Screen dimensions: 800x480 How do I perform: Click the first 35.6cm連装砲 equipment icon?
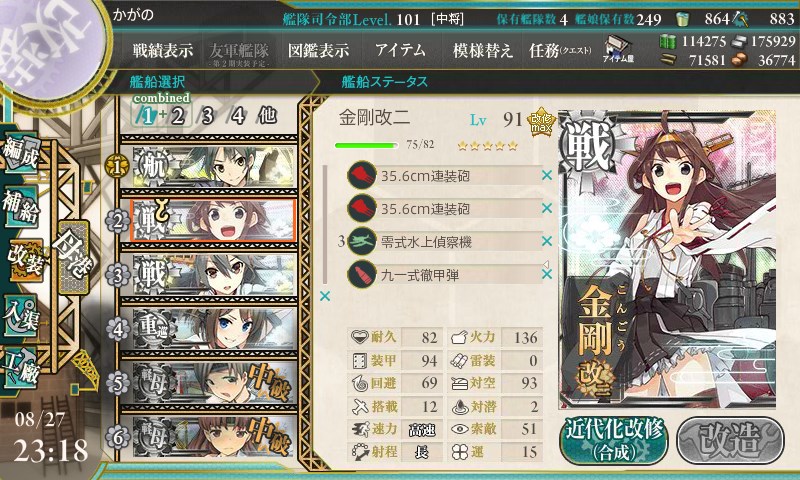coord(362,175)
